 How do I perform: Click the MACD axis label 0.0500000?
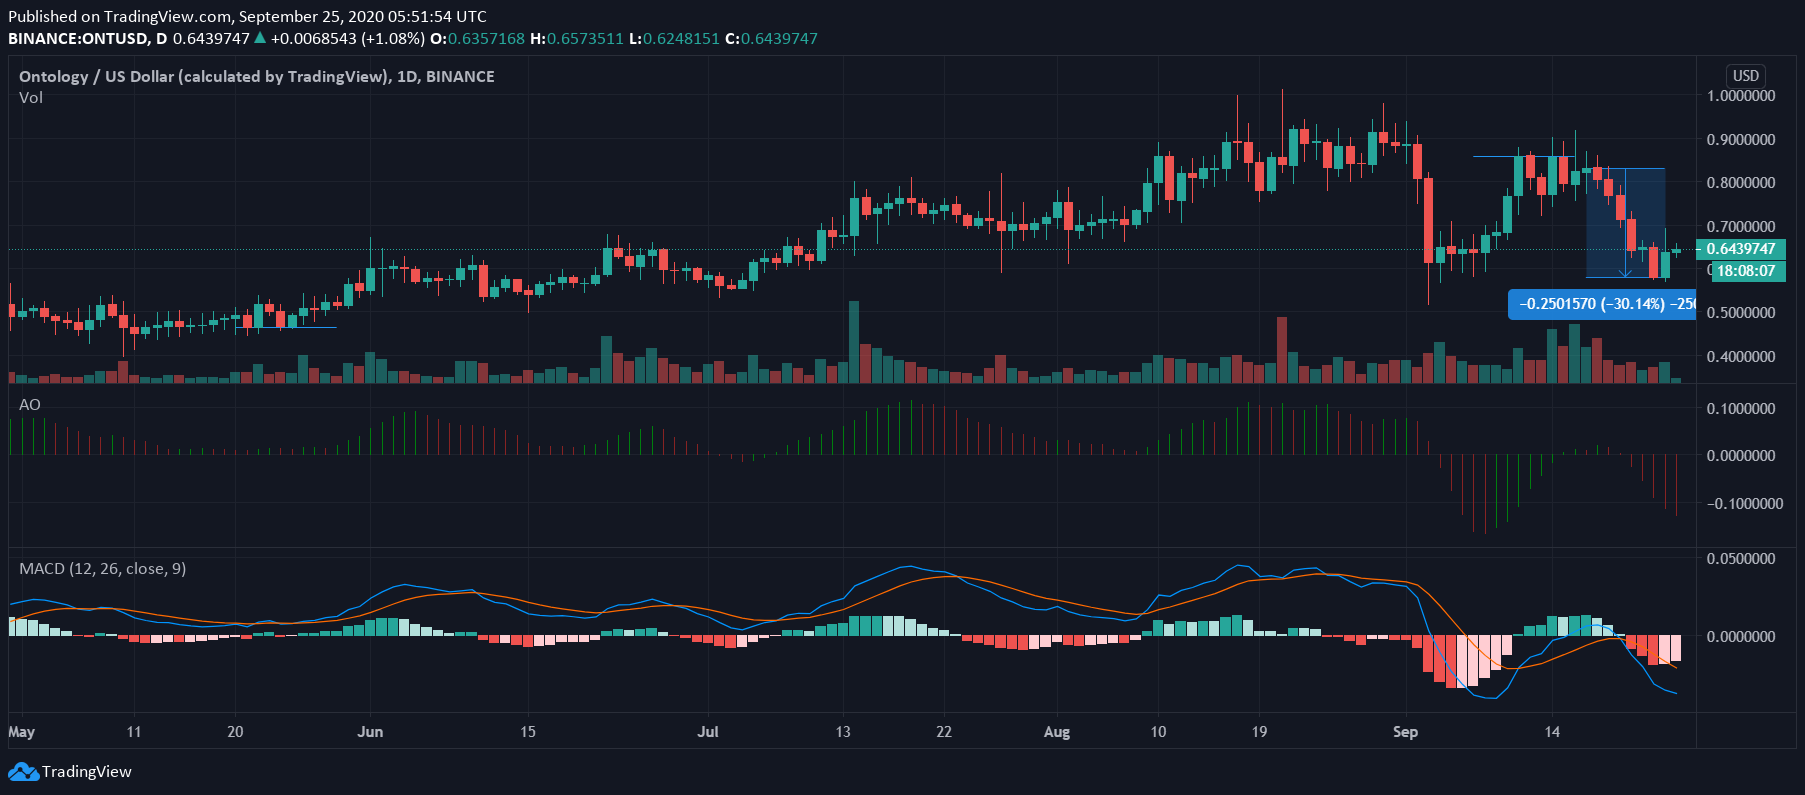(1741, 559)
